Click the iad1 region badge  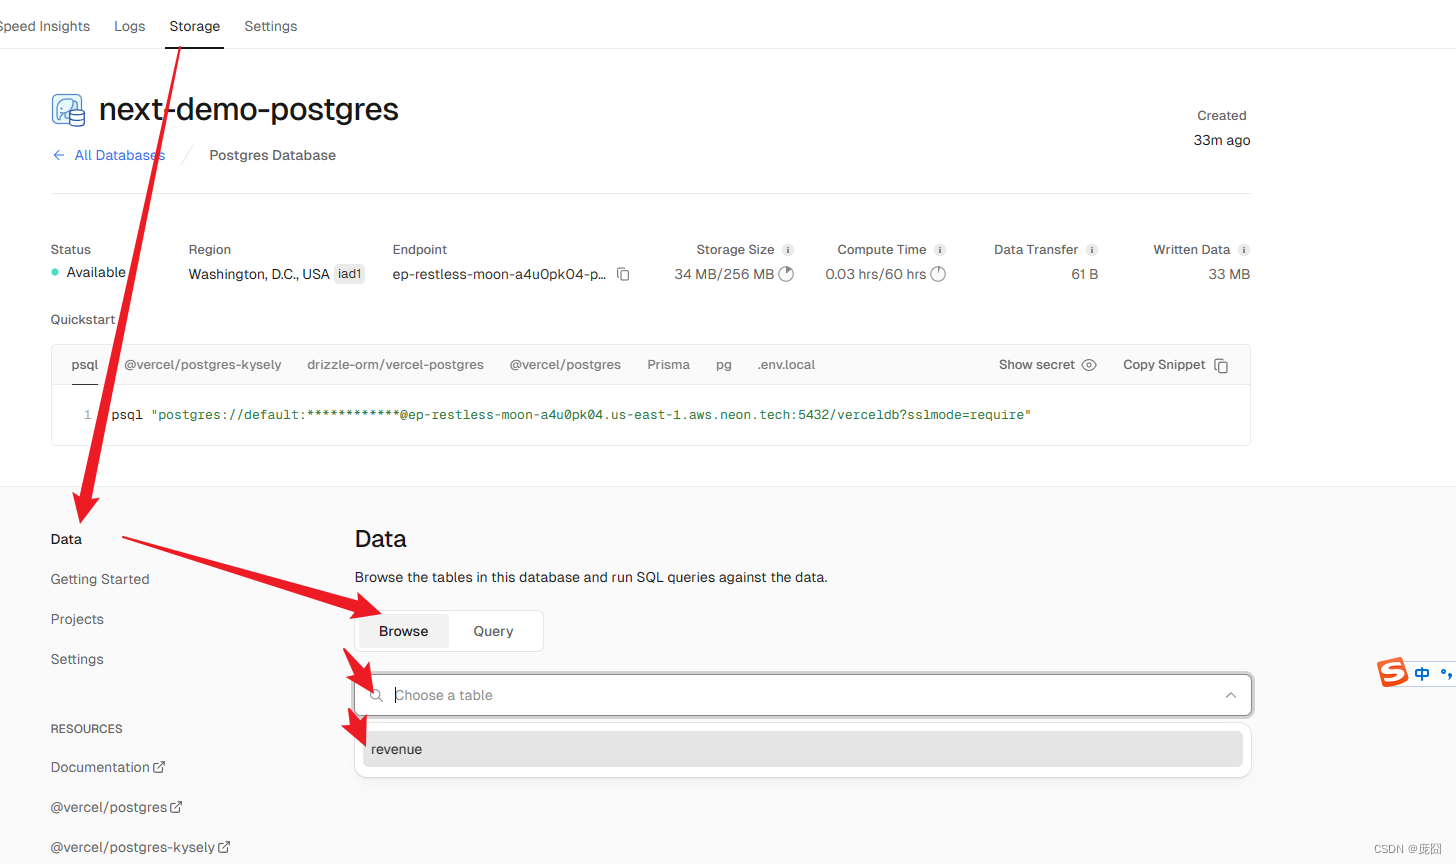[x=350, y=274]
